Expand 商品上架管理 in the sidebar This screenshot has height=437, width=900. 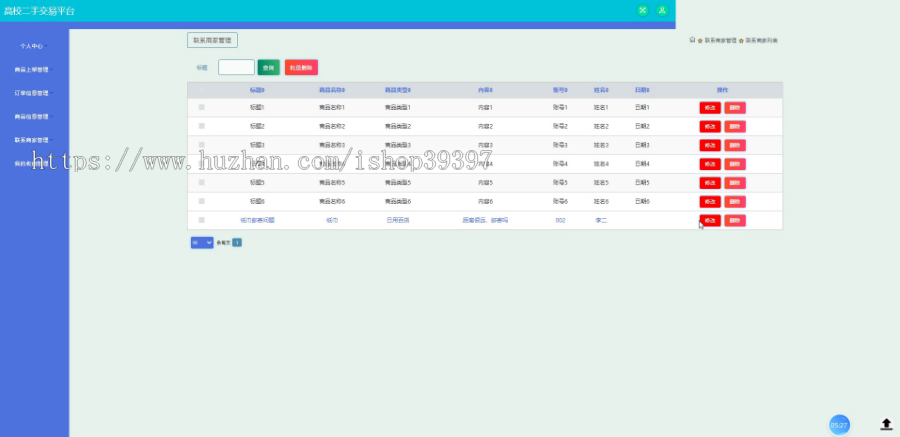[x=34, y=69]
